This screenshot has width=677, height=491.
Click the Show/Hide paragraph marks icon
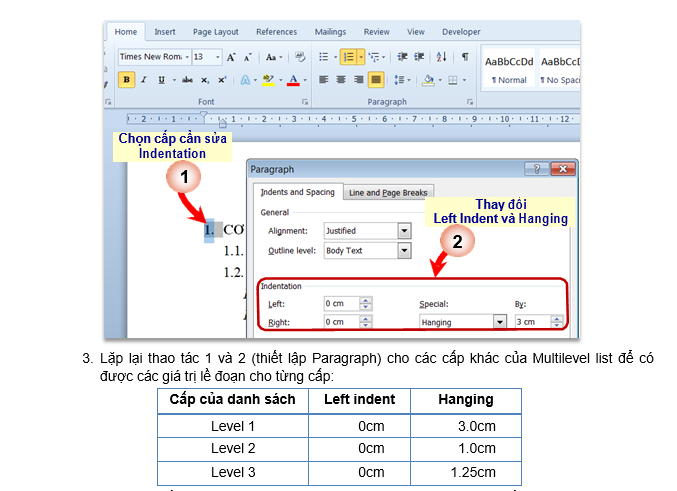(465, 57)
